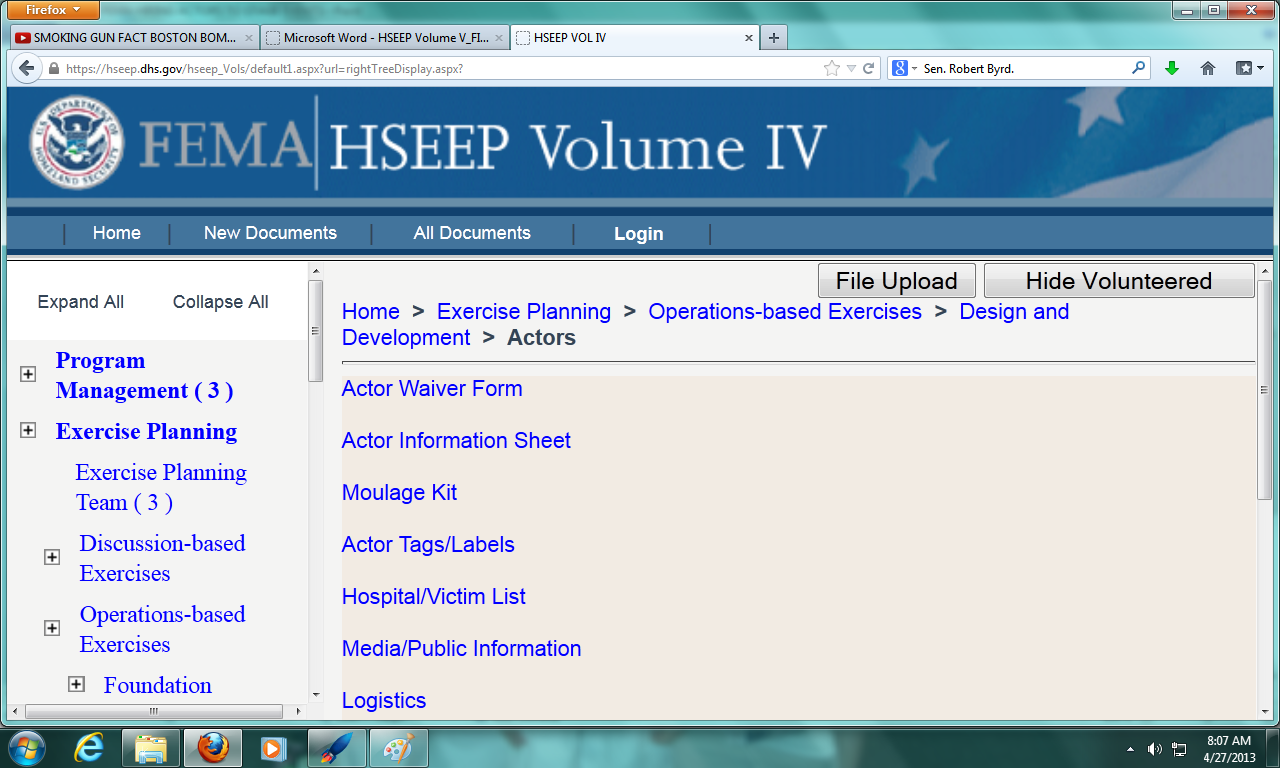
Task: Switch to Microsoft Word HSEEP Volume V tab
Action: tap(386, 38)
